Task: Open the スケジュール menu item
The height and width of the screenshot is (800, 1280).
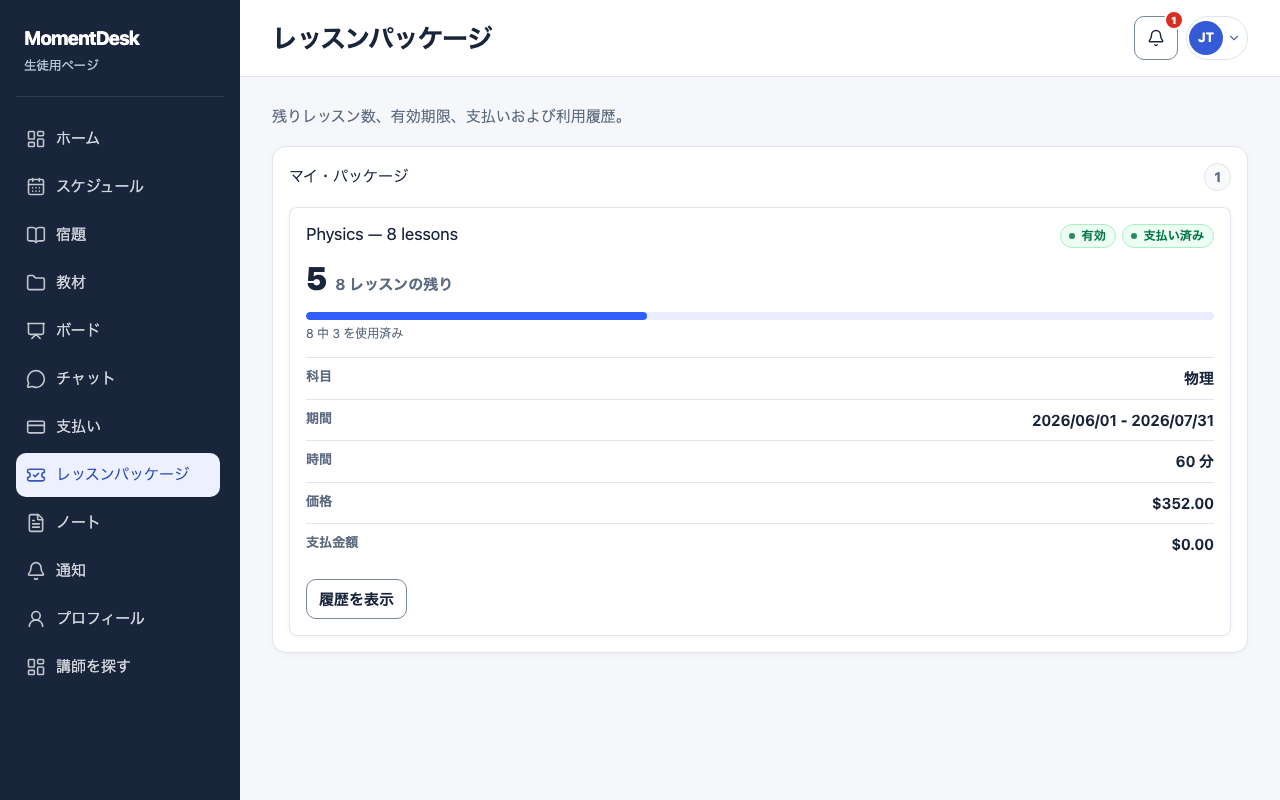Action: pyautogui.click(x=118, y=187)
